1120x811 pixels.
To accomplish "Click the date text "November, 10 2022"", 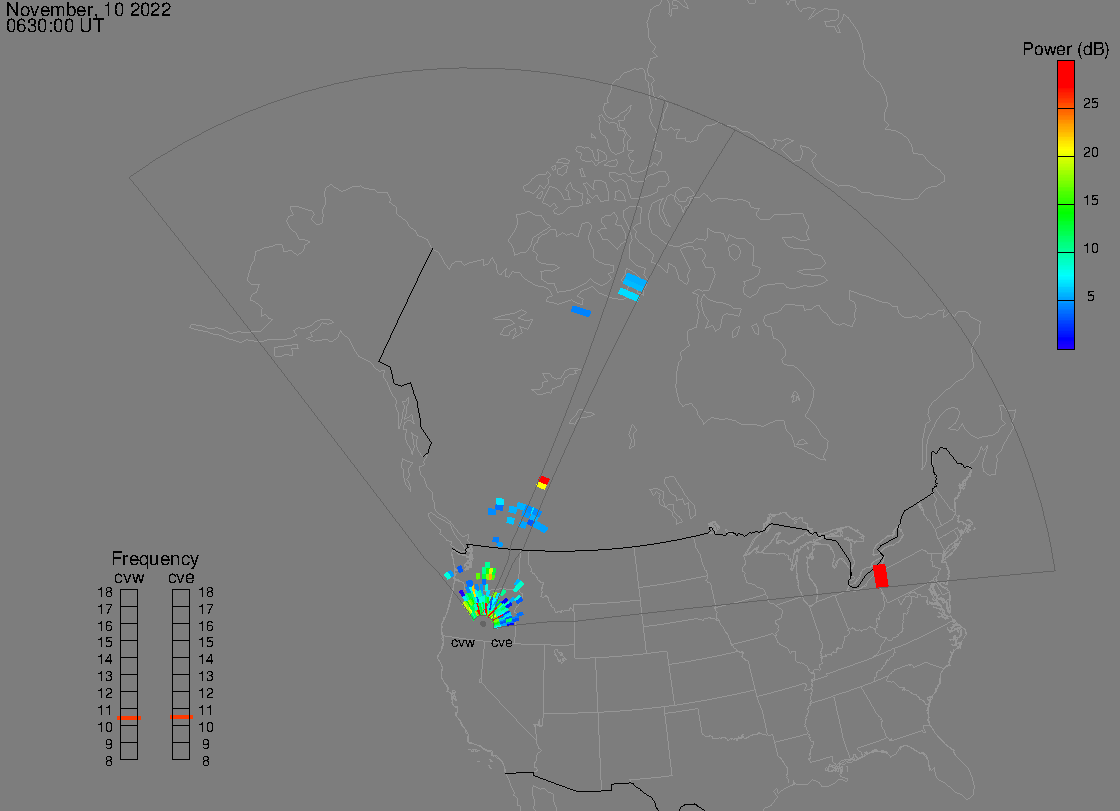I will (89, 9).
